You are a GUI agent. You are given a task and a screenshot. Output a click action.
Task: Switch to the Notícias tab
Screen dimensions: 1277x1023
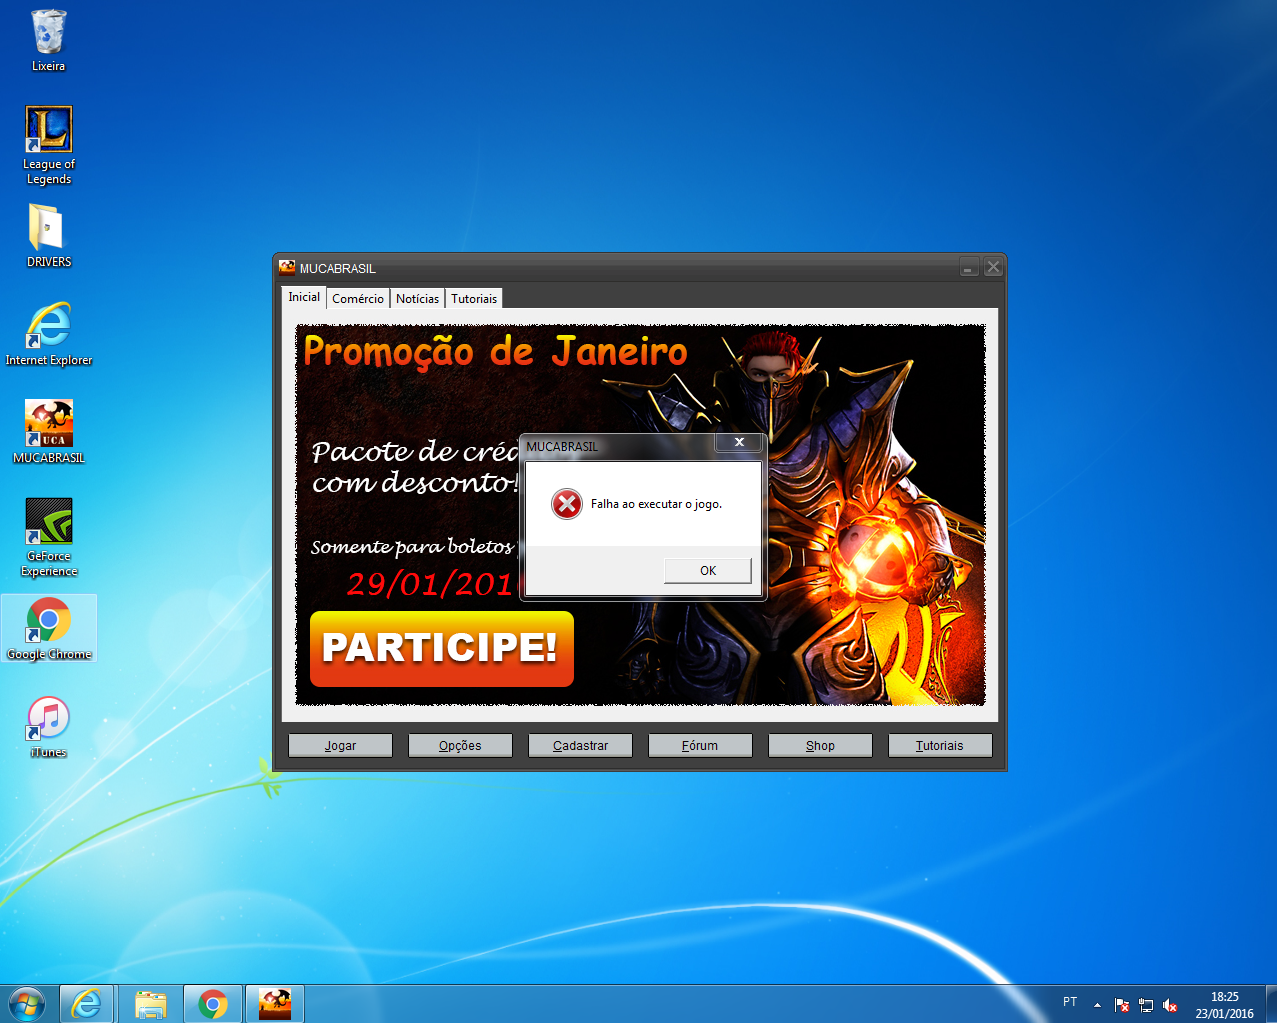(x=417, y=299)
